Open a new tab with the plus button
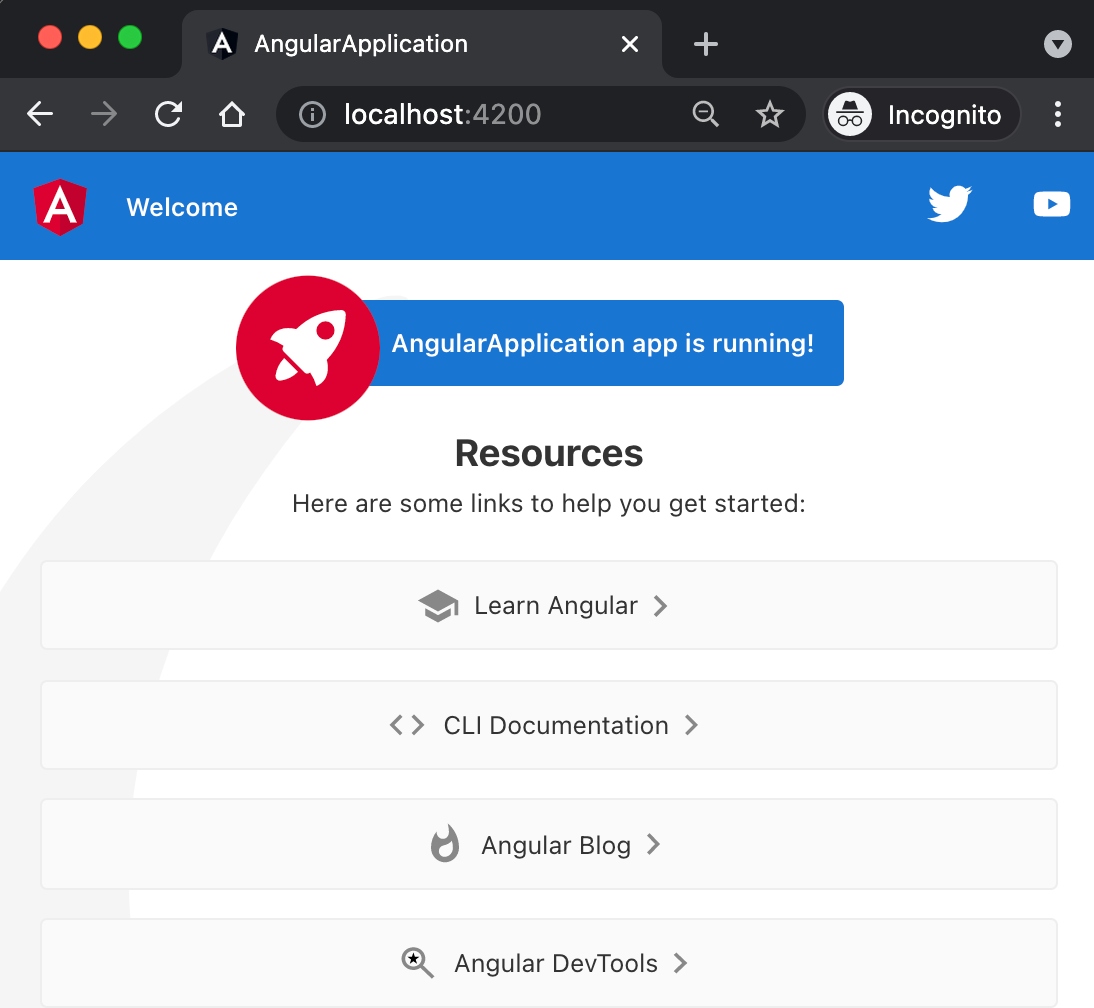1094x1008 pixels. click(705, 44)
